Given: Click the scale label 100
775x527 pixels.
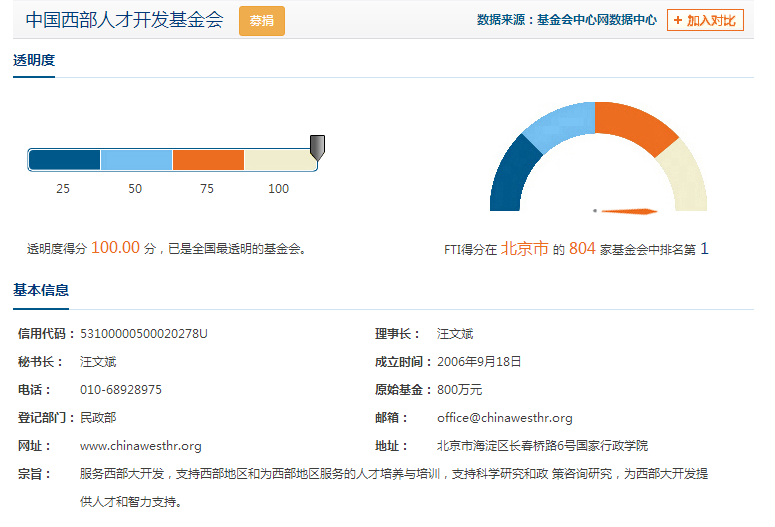Looking at the screenshot, I should [x=278, y=189].
